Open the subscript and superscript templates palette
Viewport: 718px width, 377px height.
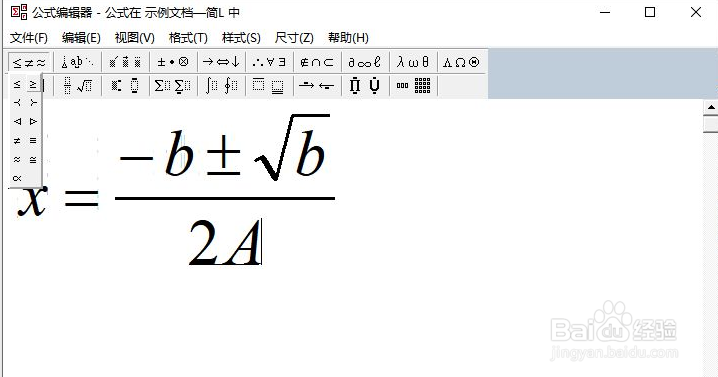(x=125, y=86)
